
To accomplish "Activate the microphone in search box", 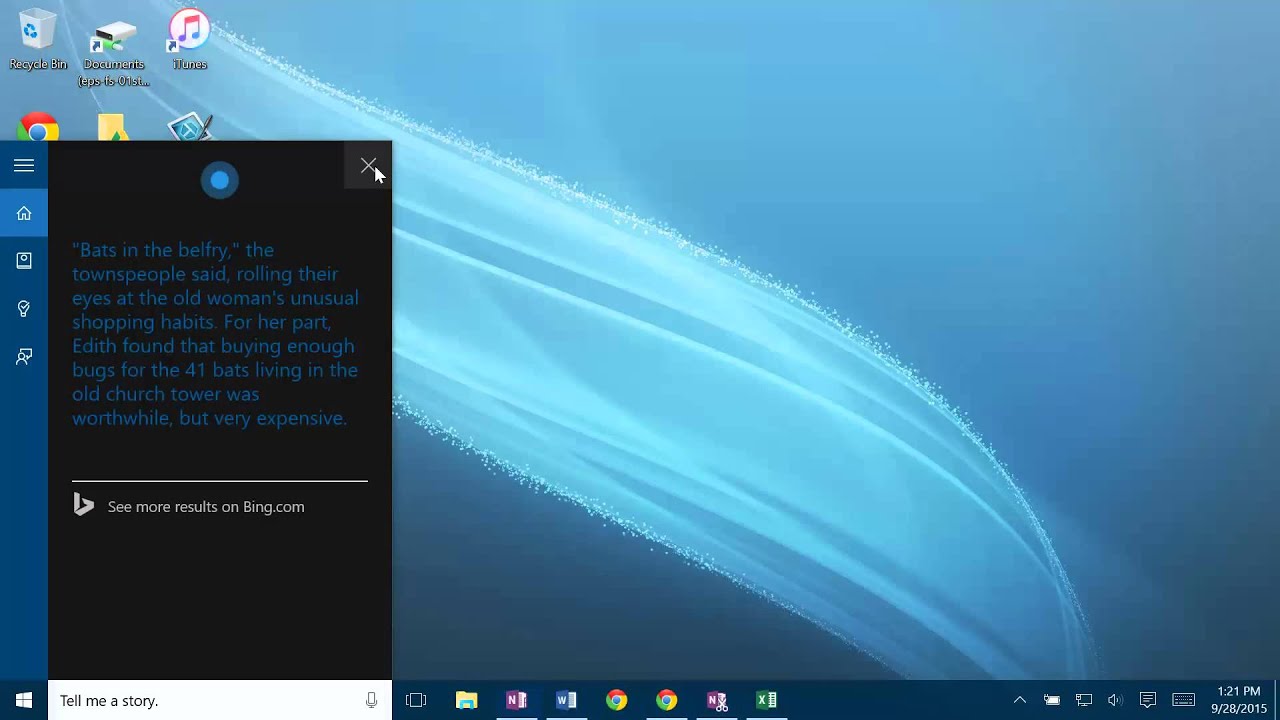I will point(372,700).
